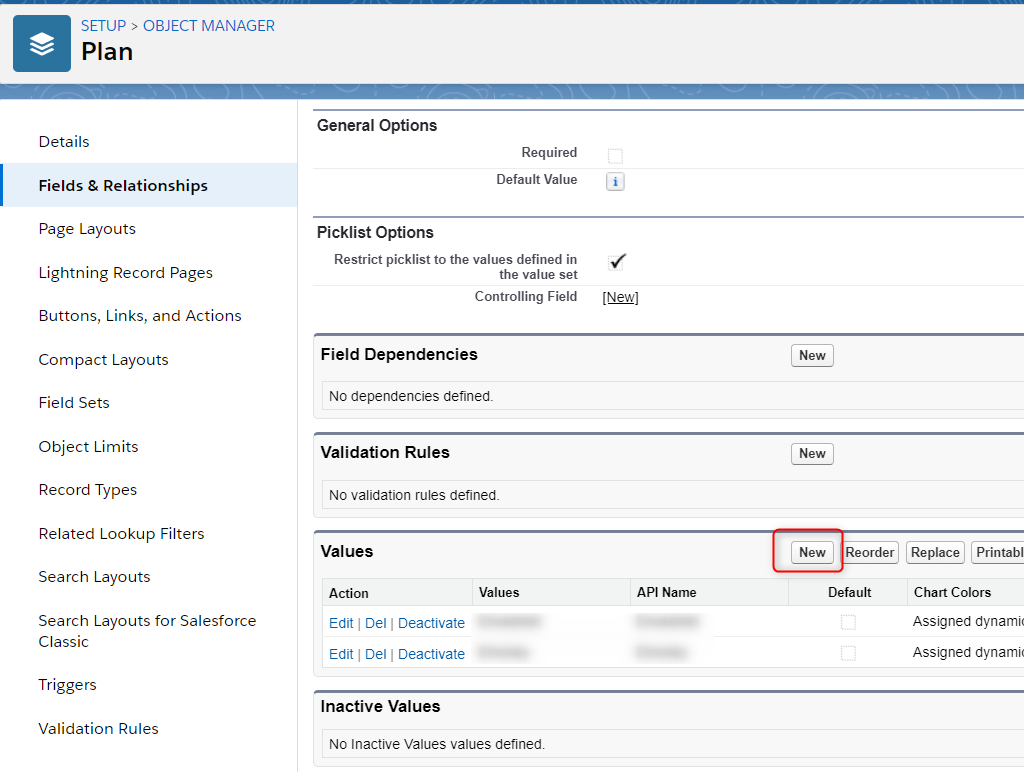Viewport: 1024px width, 772px height.
Task: Click Edit link in first values row
Action: 341,623
